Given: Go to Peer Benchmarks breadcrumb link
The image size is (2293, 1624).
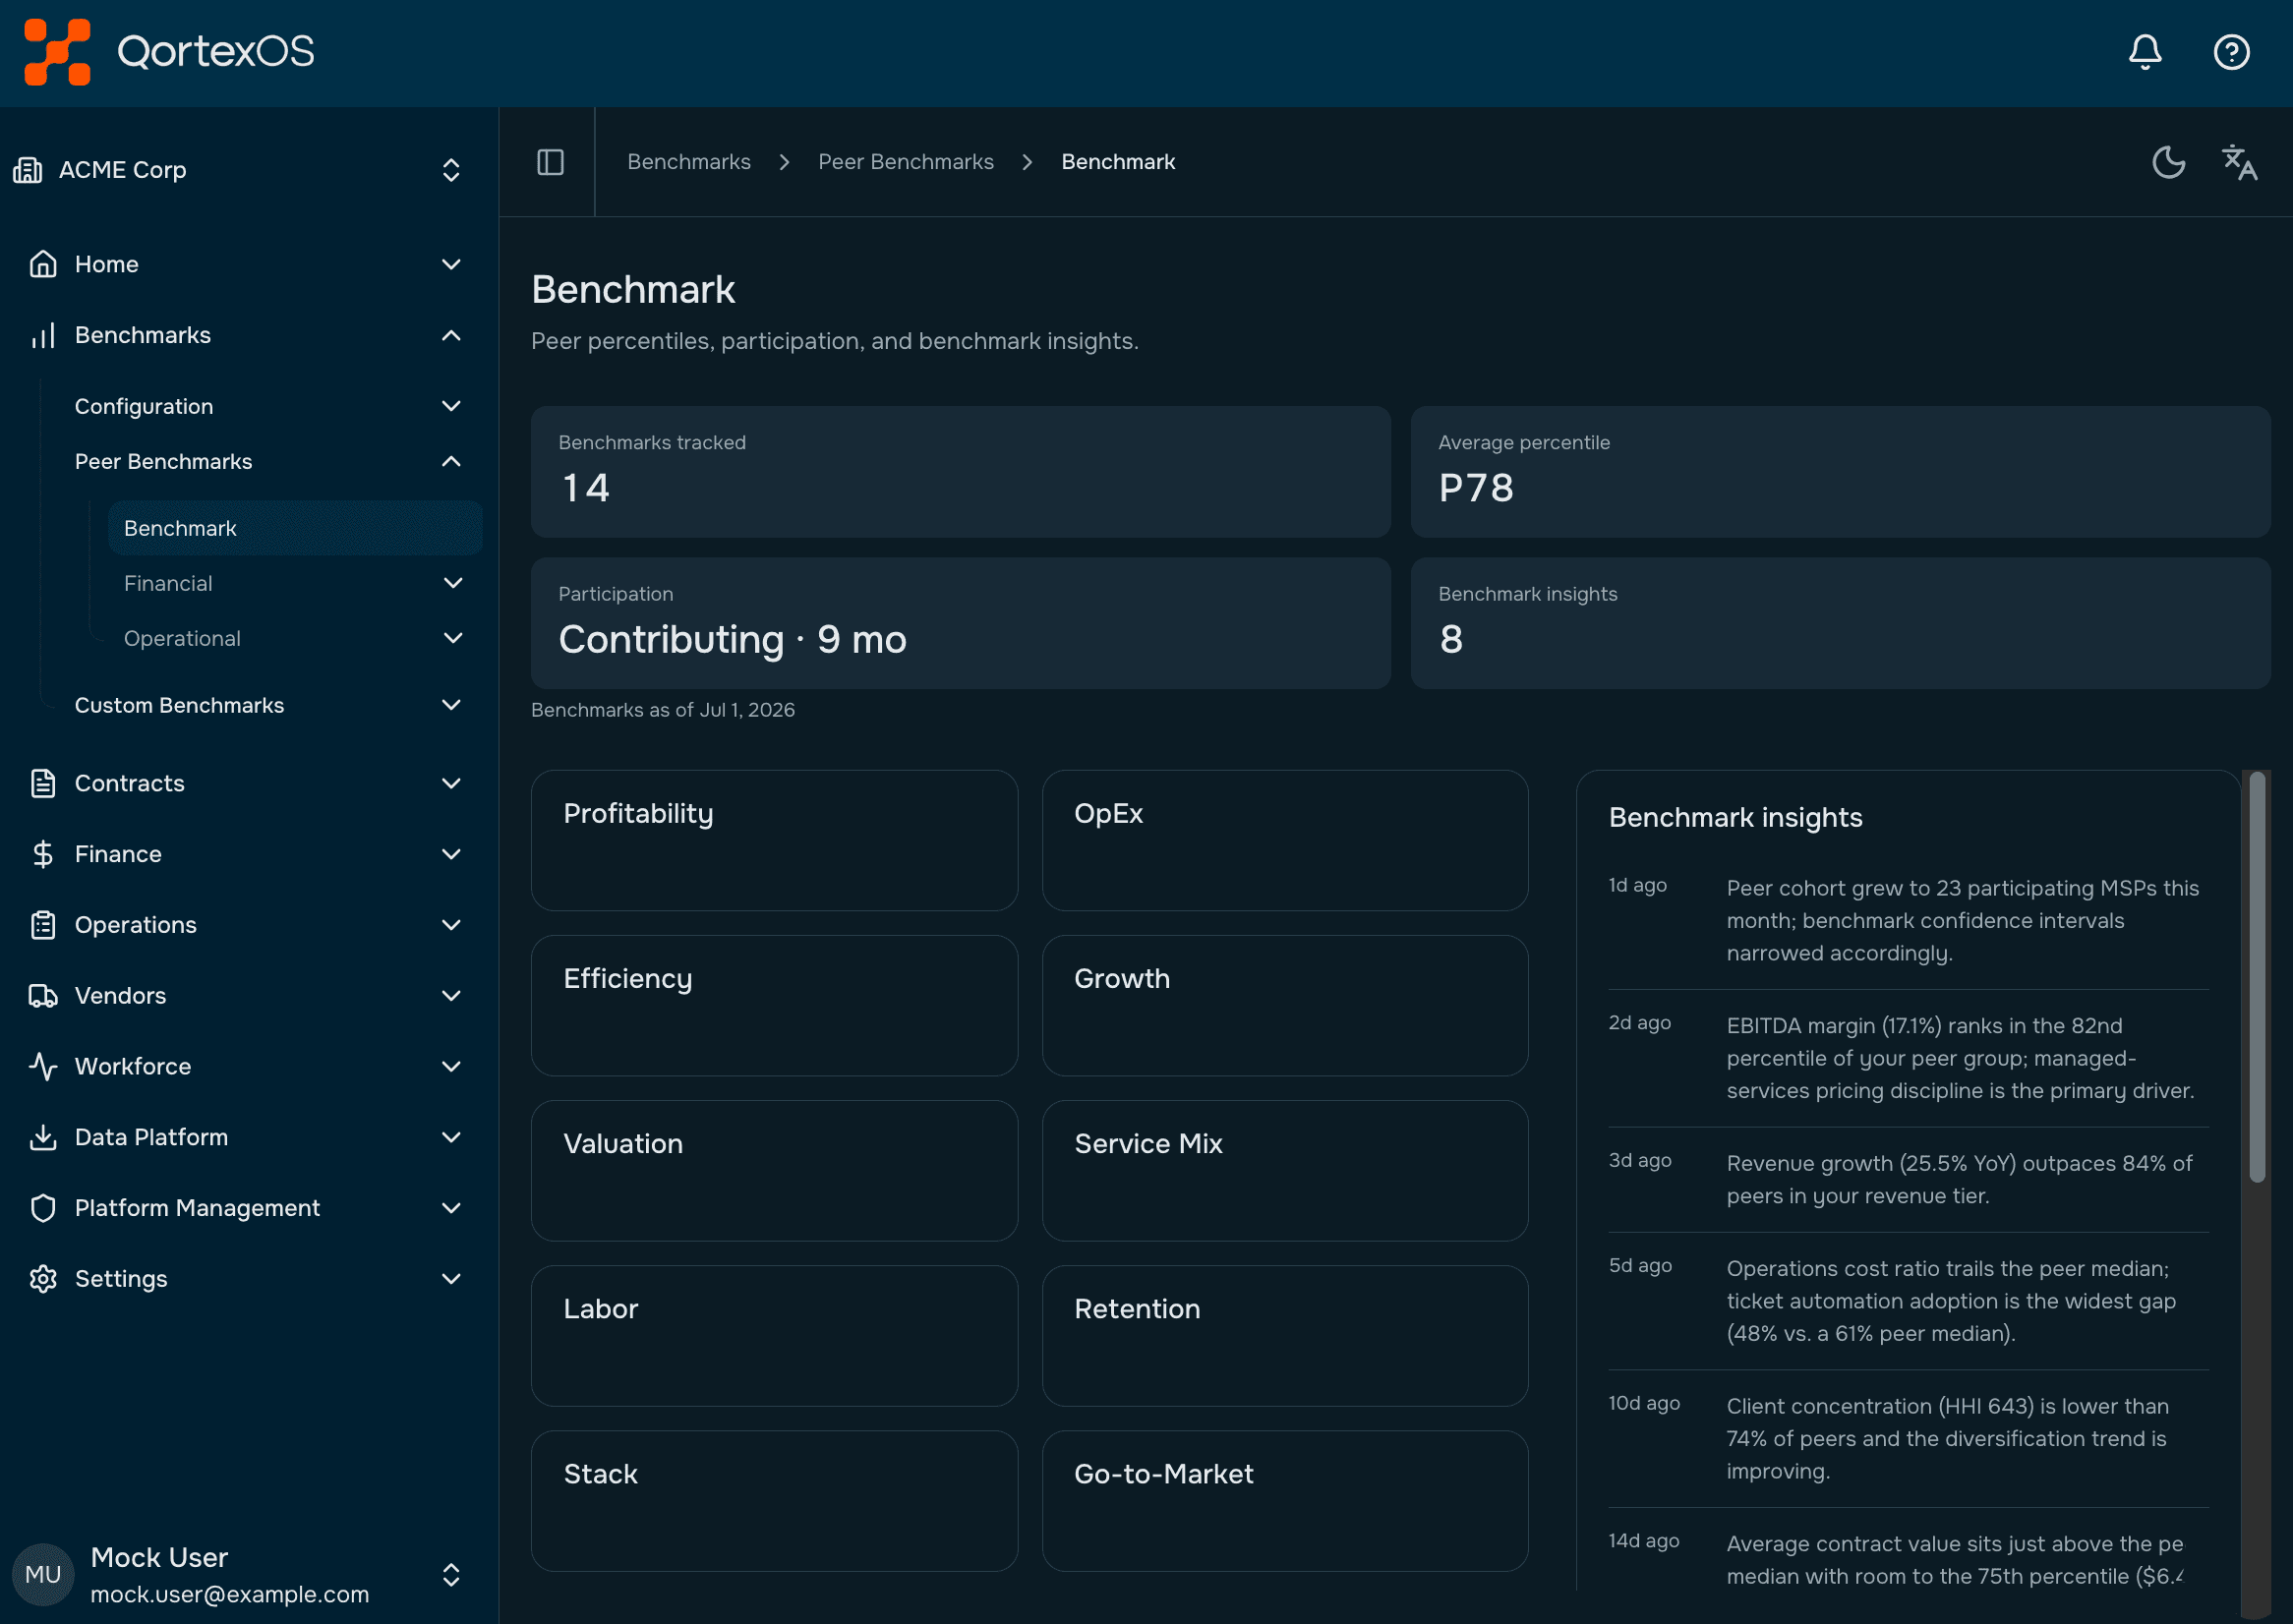Looking at the screenshot, I should pos(906,162).
